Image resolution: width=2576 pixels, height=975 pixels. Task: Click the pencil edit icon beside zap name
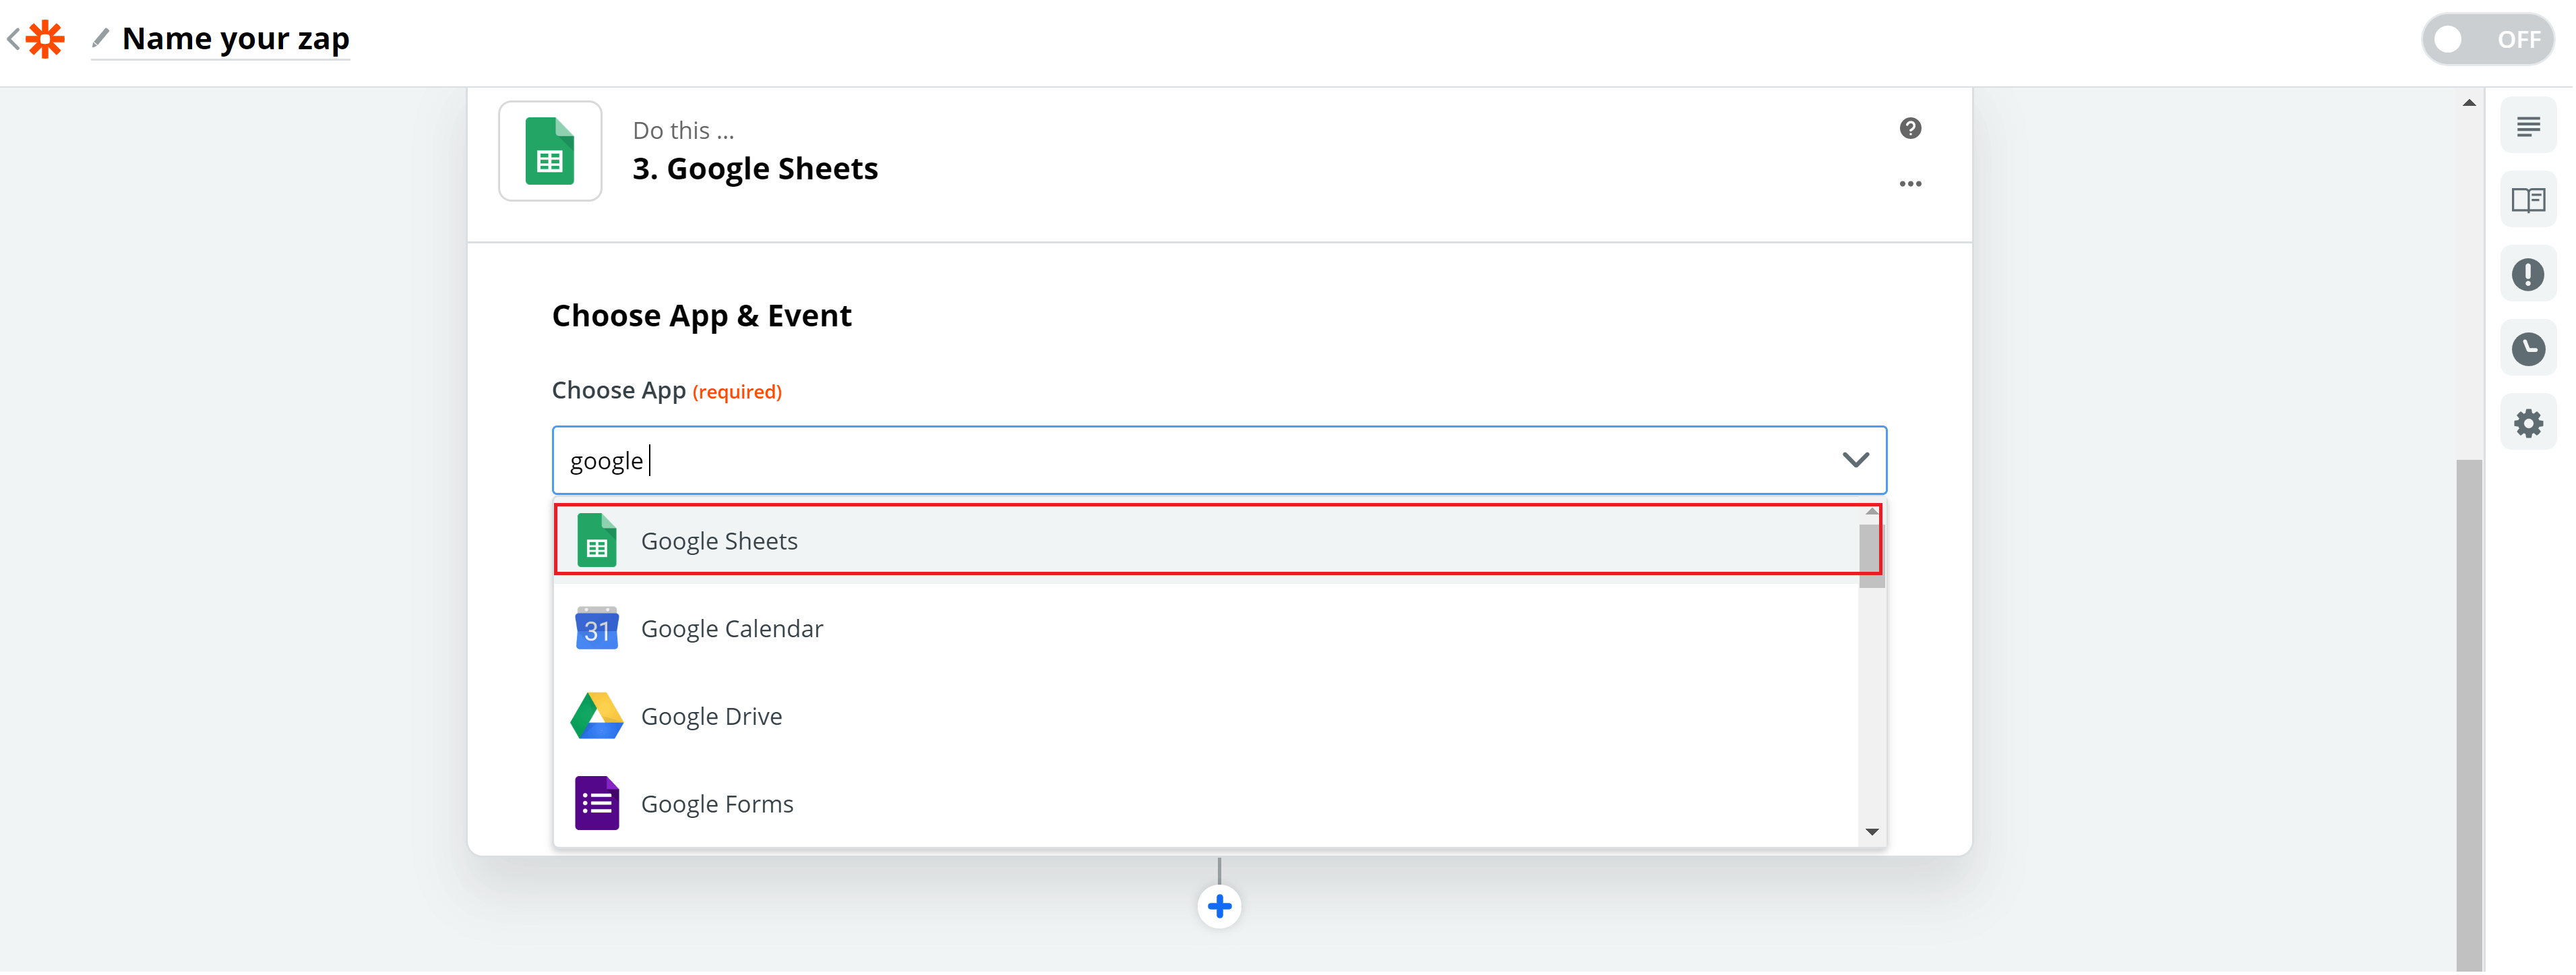[x=100, y=38]
